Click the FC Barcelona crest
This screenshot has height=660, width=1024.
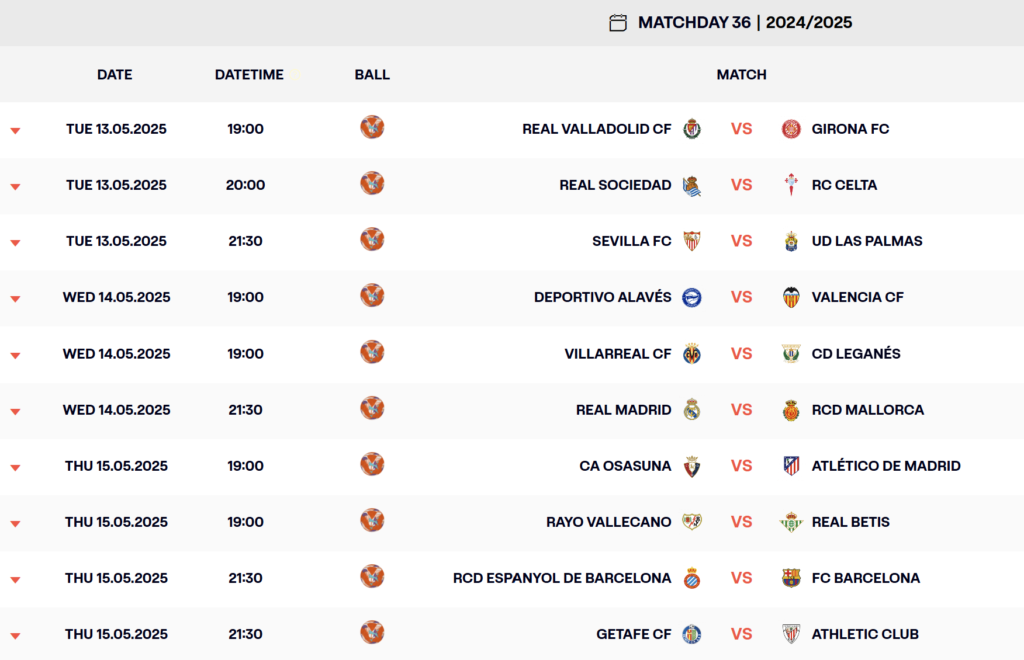click(791, 578)
